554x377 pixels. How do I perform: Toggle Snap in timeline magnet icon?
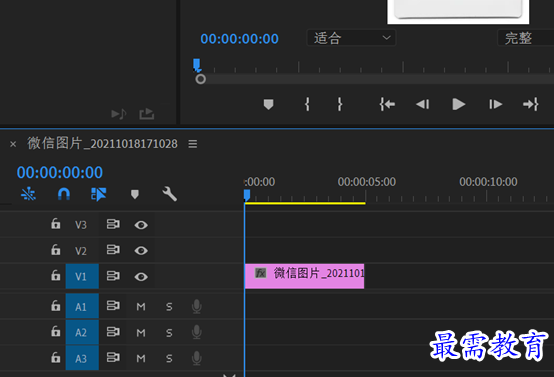pyautogui.click(x=64, y=194)
